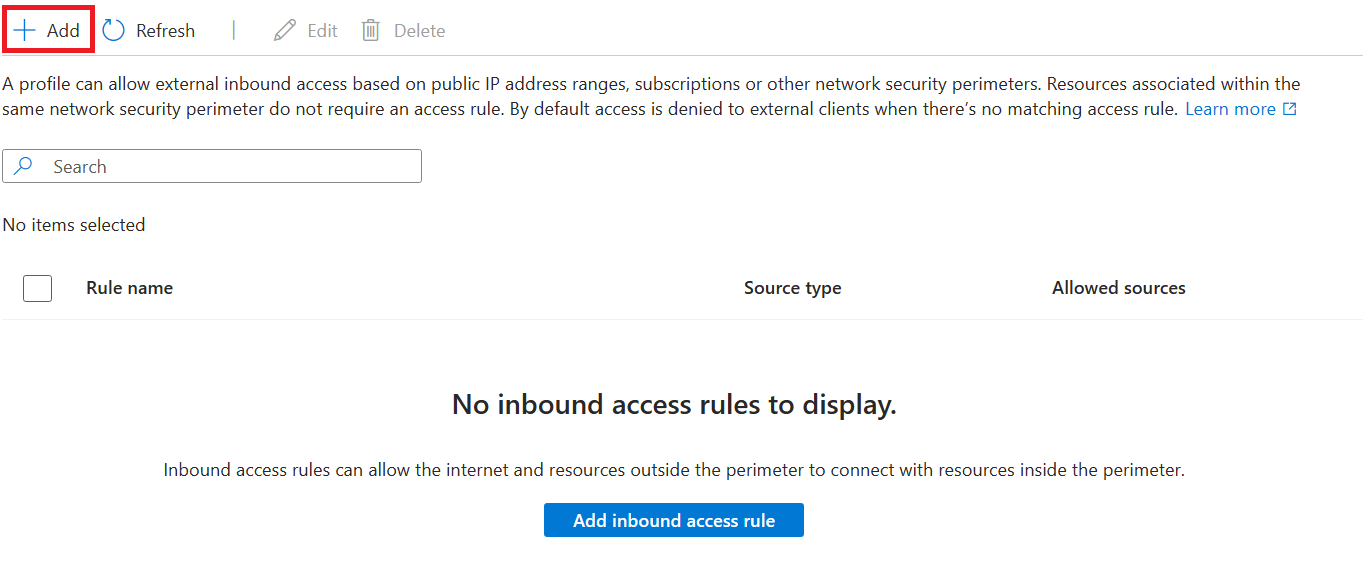Sort by the Rule name column header
The height and width of the screenshot is (566, 1363).
point(129,288)
